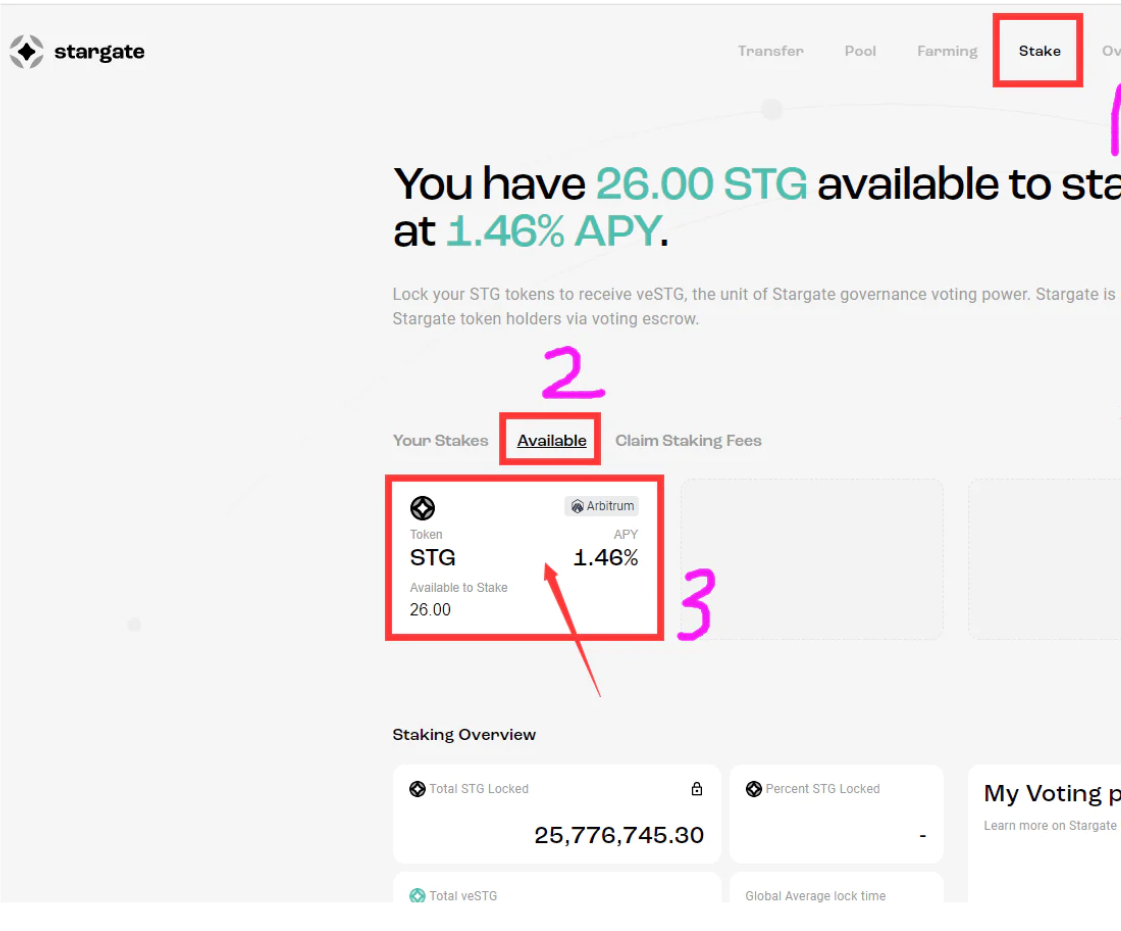Open the Transfer navigation item
The image size is (1121, 931).
point(771,51)
